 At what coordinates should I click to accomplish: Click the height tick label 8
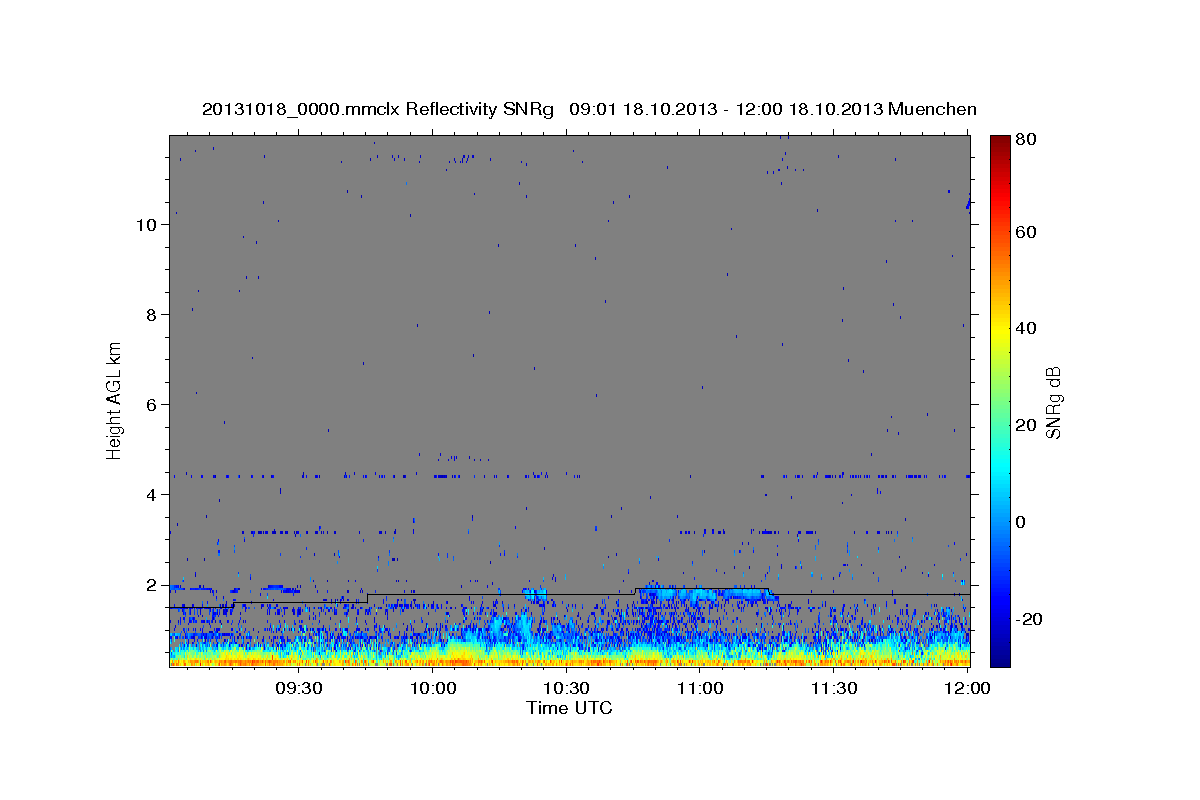[153, 314]
